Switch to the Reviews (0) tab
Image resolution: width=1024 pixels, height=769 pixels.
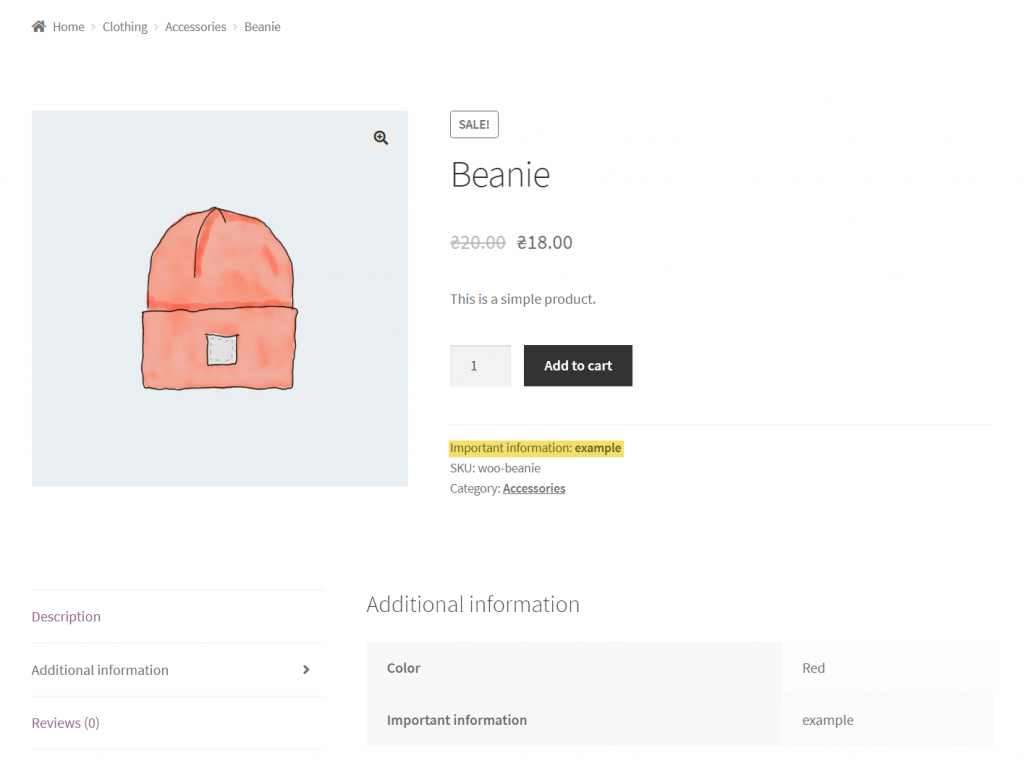(65, 723)
